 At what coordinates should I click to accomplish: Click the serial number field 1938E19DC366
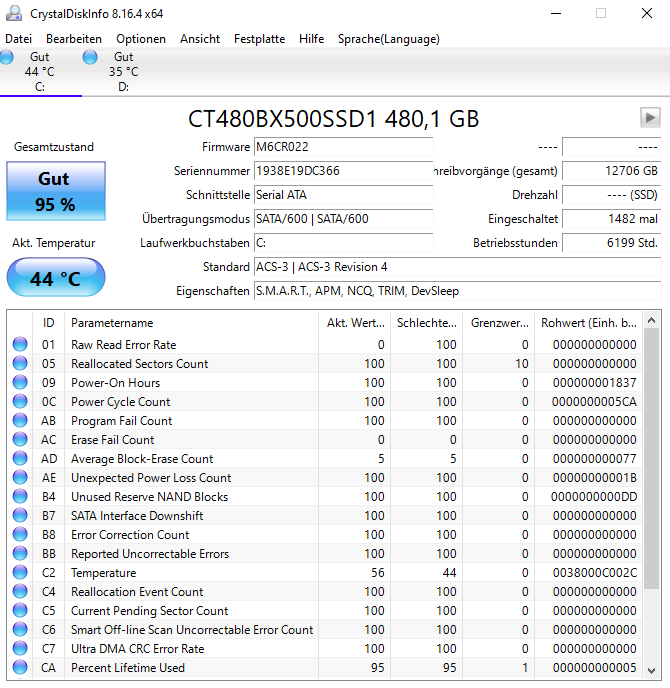(344, 171)
